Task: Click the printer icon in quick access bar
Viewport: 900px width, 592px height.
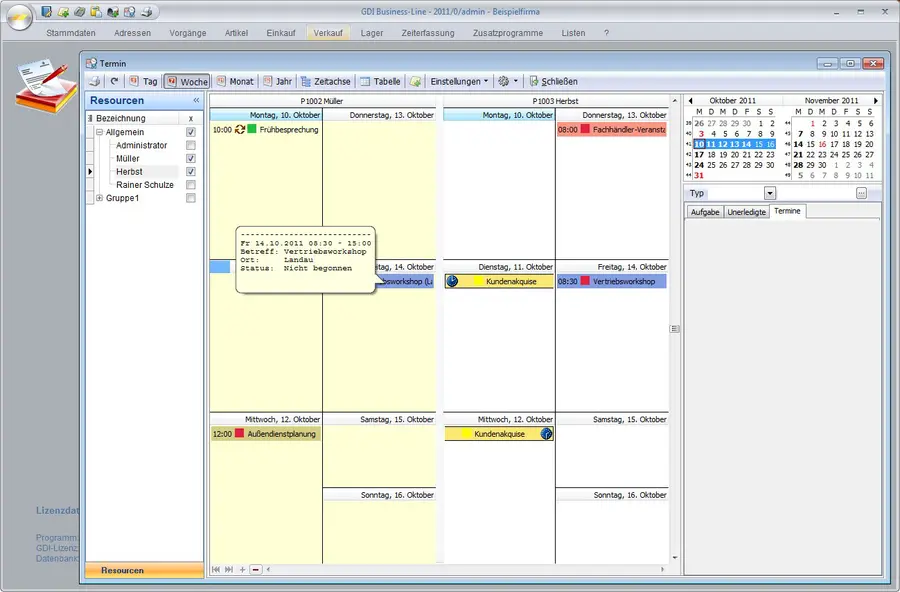Action: [147, 12]
